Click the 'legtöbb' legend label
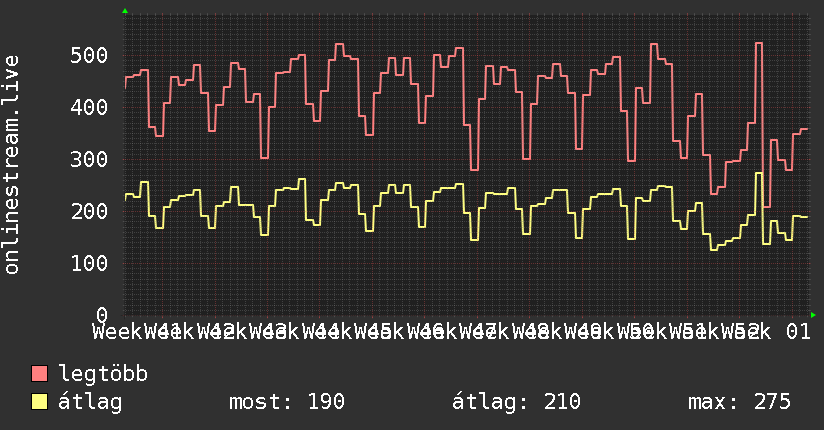 pos(103,373)
